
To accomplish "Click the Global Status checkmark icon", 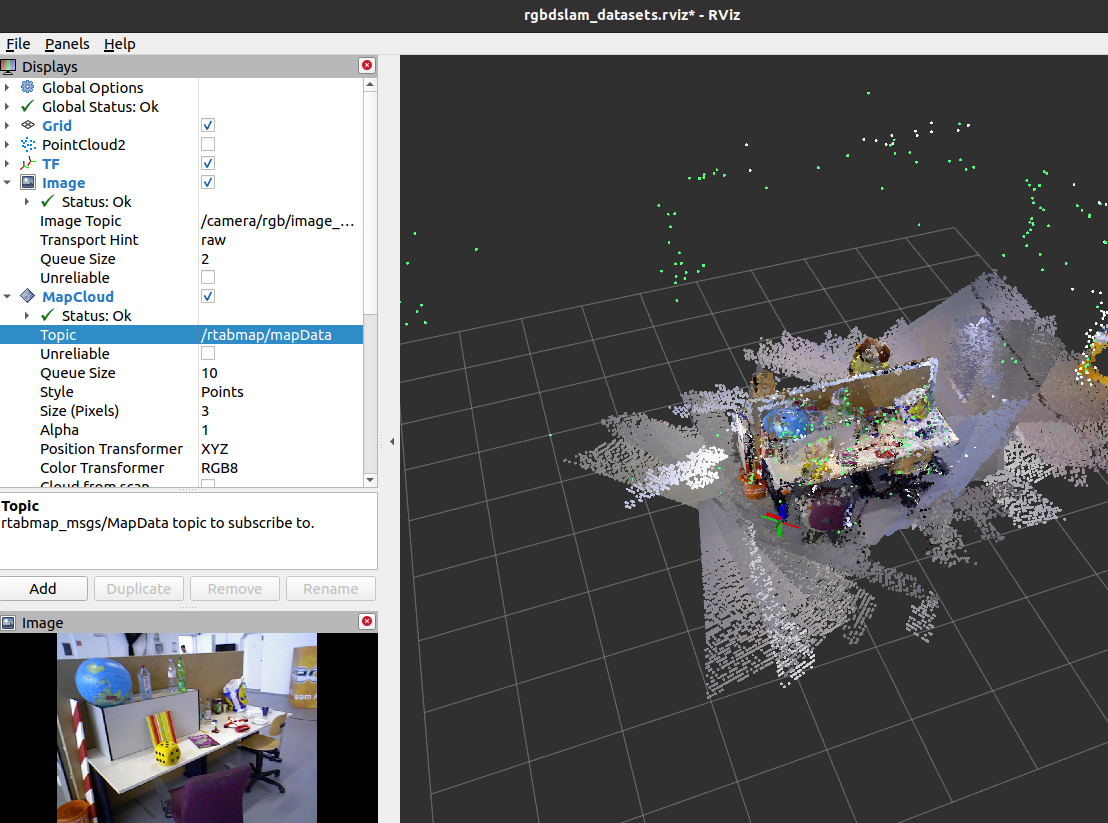I will [x=28, y=106].
